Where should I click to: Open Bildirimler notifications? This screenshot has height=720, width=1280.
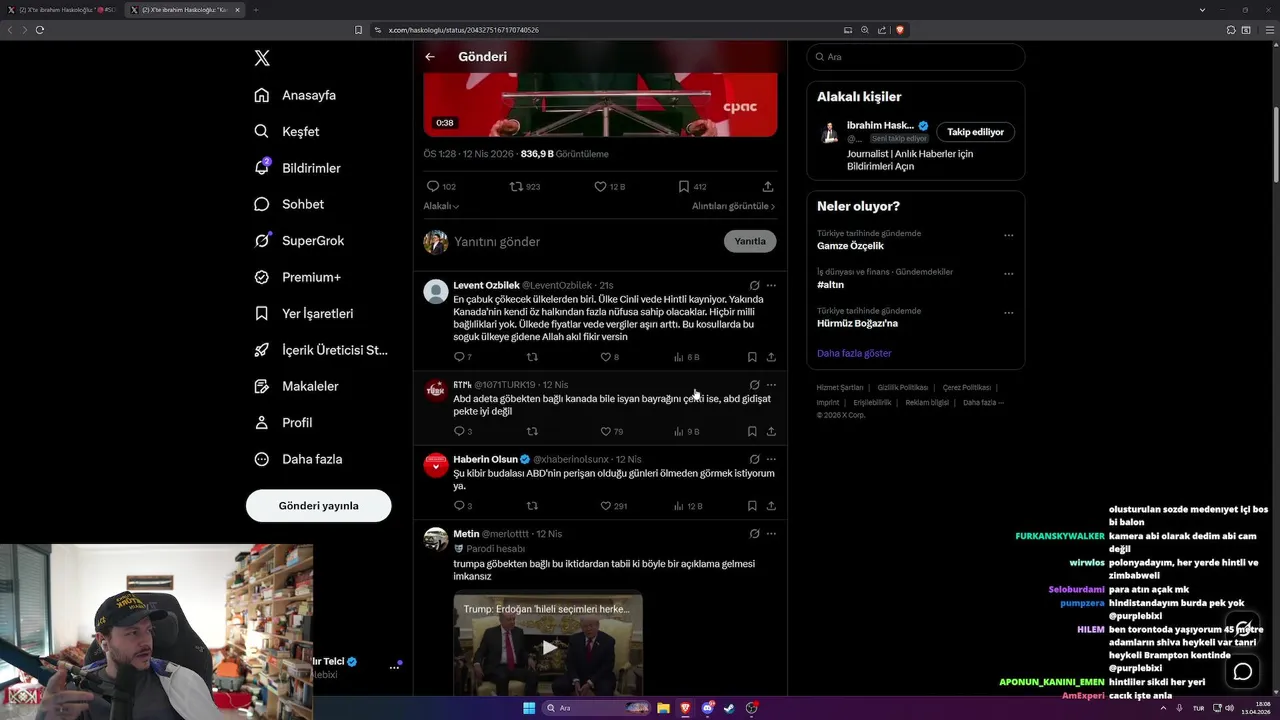[297, 168]
